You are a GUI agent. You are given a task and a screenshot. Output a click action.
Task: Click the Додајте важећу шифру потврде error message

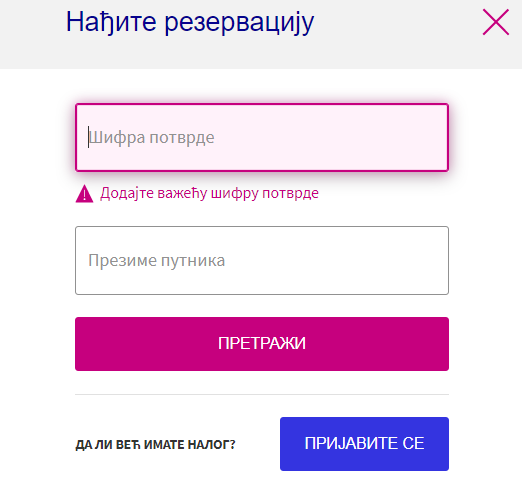(x=209, y=193)
